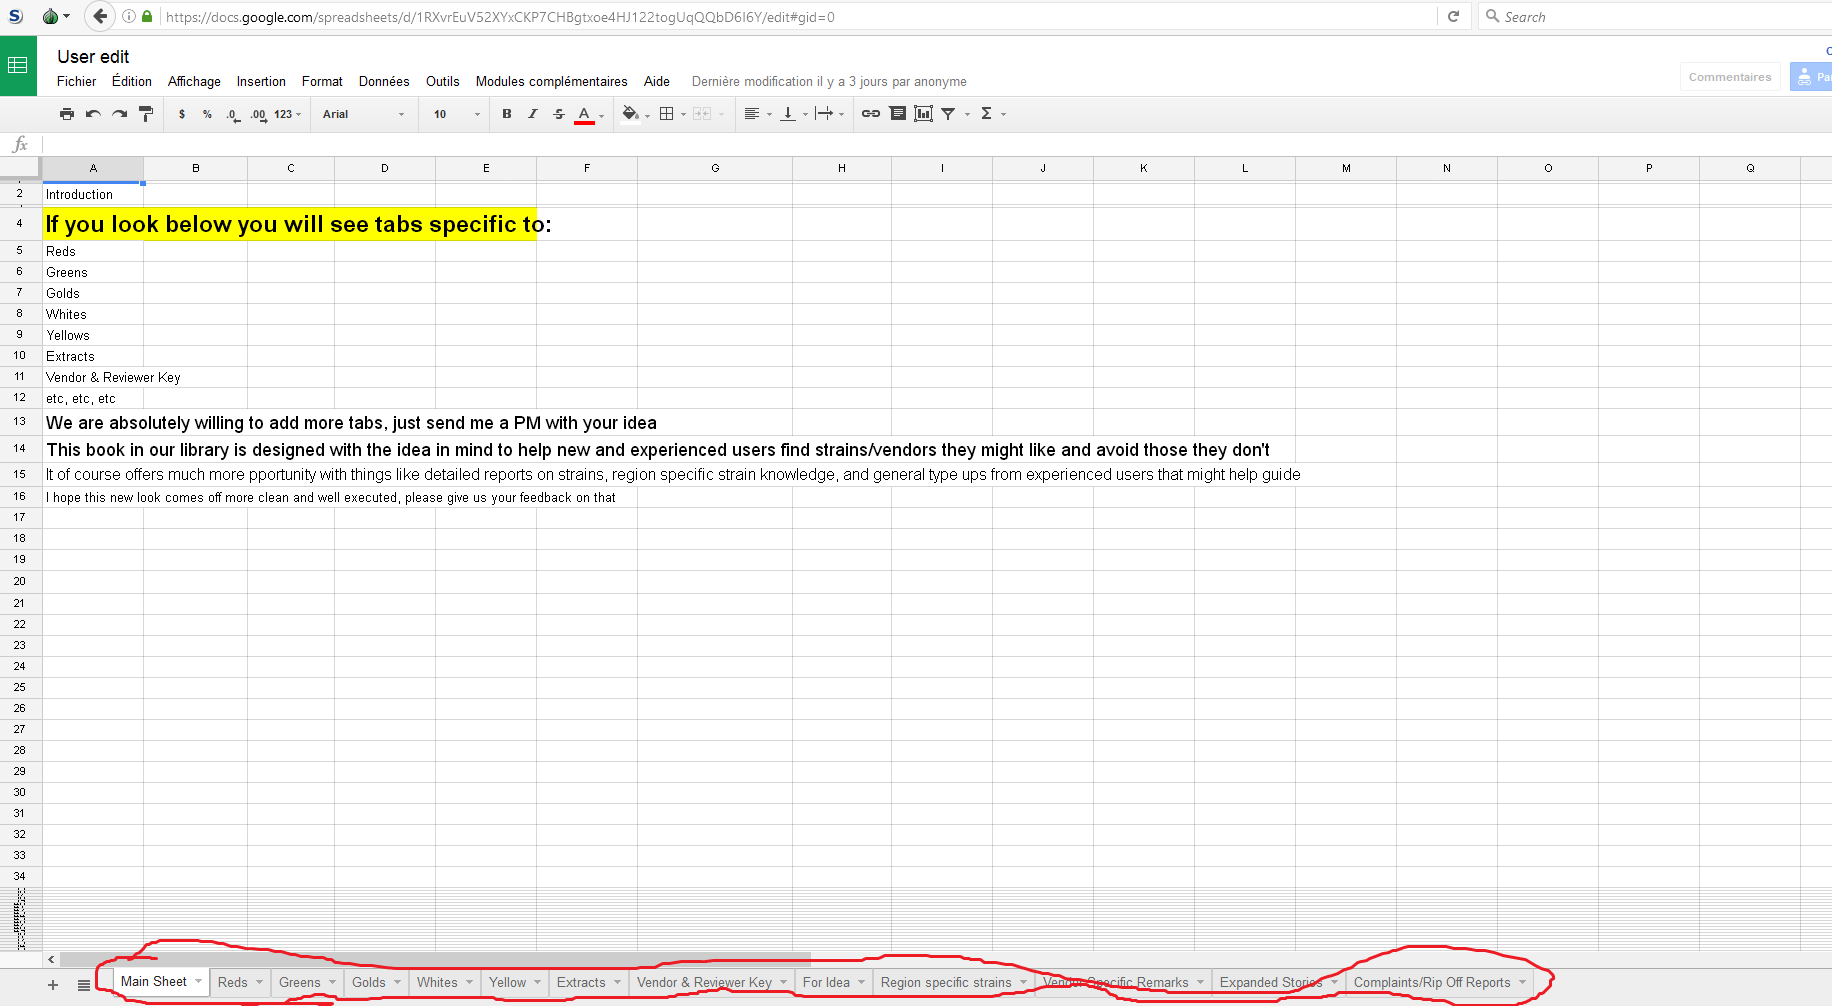Go back using the browser back arrow
Viewport: 1832px width, 1006px height.
coord(100,16)
